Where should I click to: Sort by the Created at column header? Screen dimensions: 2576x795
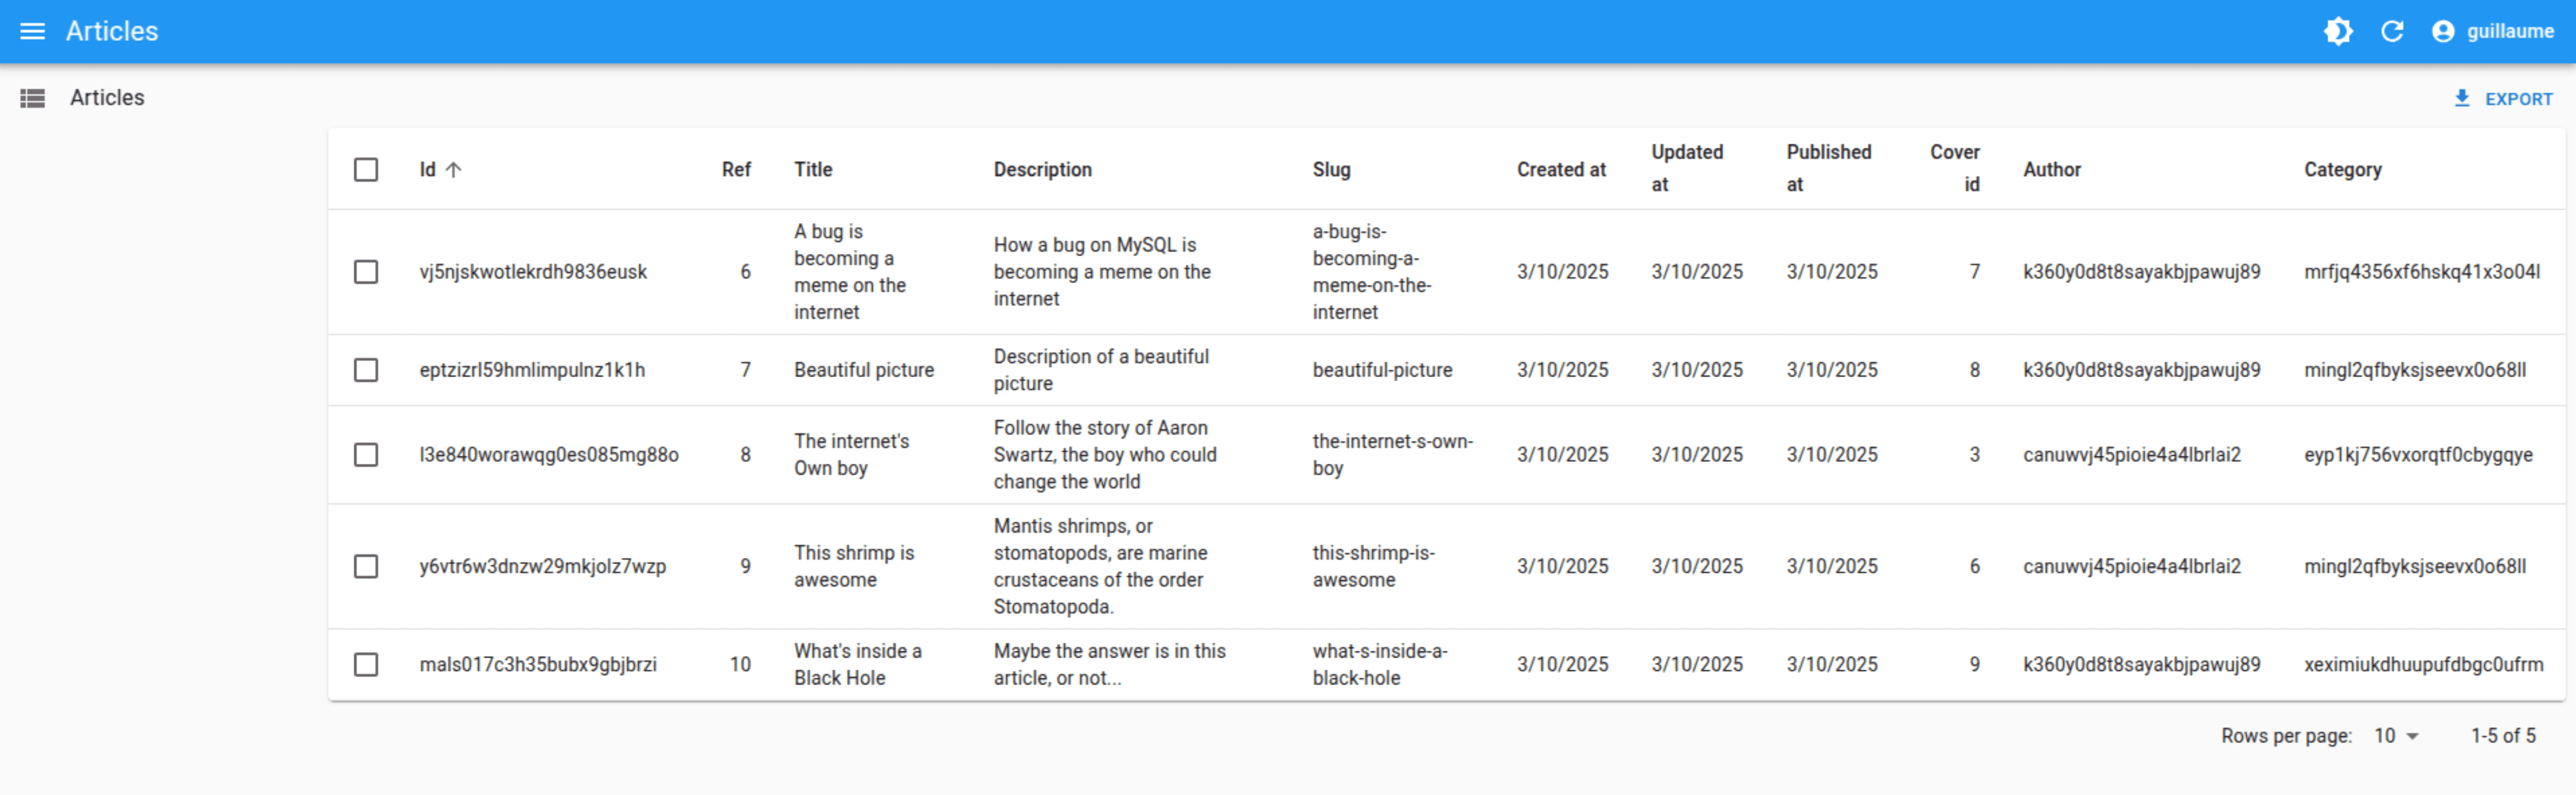[x=1561, y=170]
